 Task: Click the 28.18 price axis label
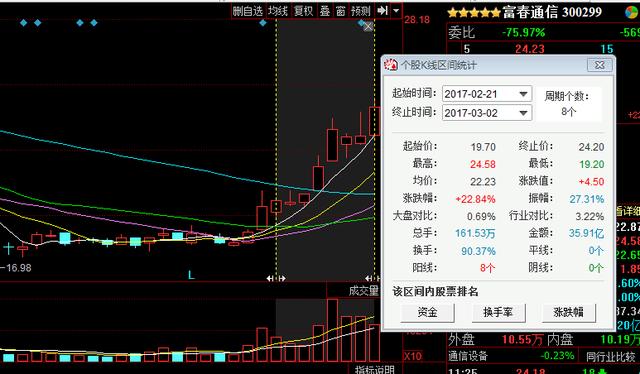click(x=417, y=19)
